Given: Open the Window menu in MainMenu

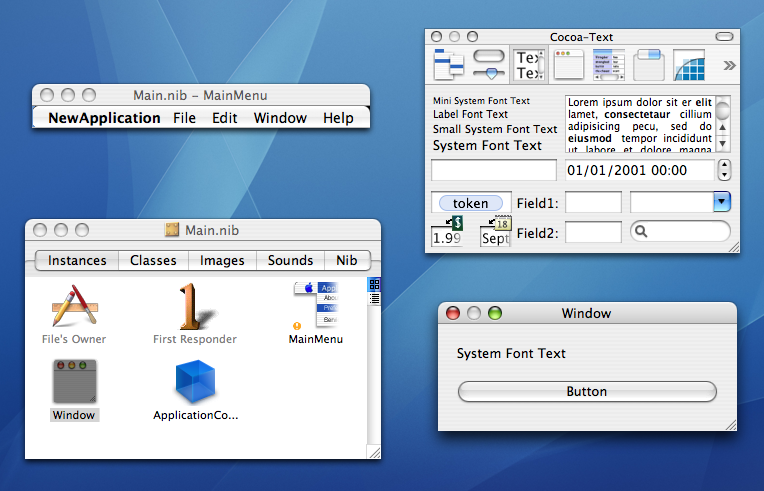Looking at the screenshot, I should (280, 118).
